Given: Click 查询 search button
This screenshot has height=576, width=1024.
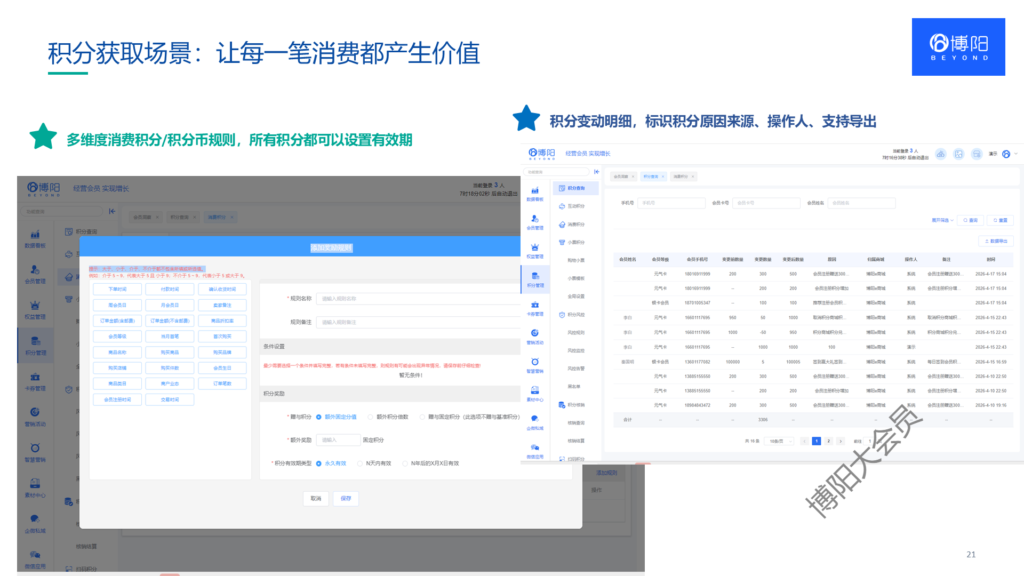Looking at the screenshot, I should click(x=970, y=220).
